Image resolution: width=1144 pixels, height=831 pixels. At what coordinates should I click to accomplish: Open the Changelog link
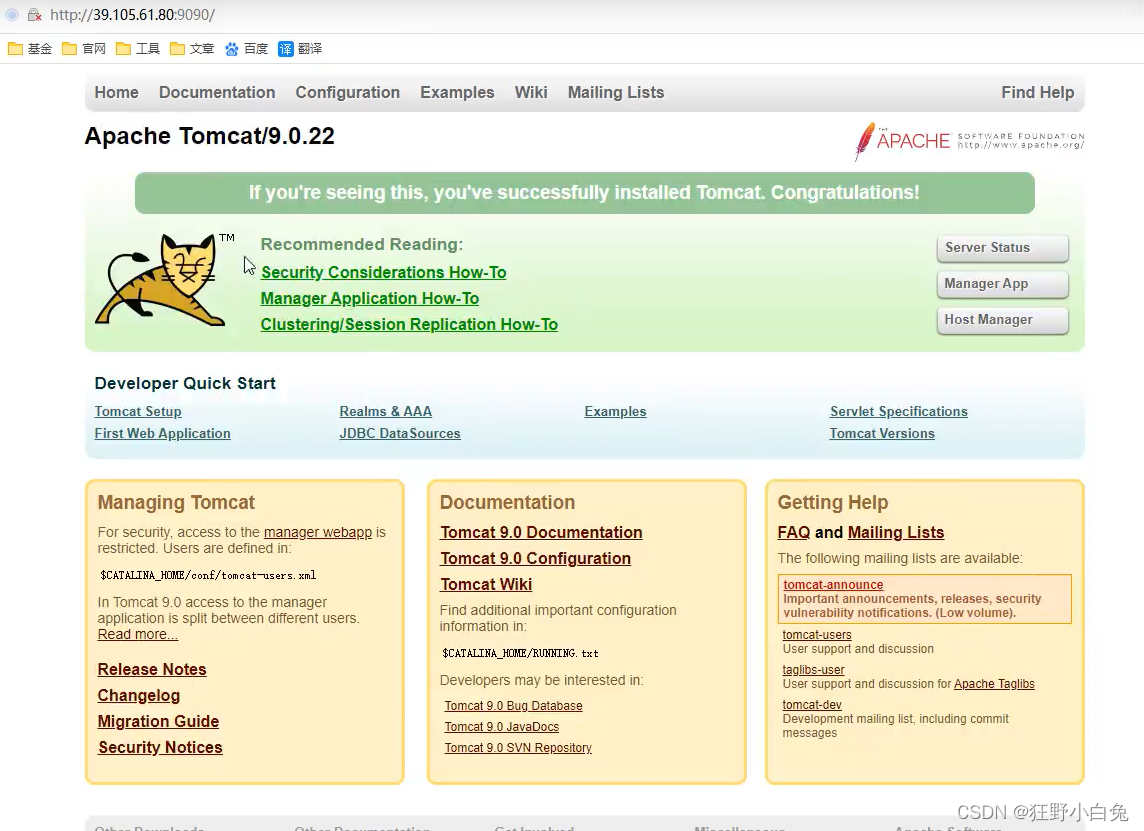pos(139,696)
